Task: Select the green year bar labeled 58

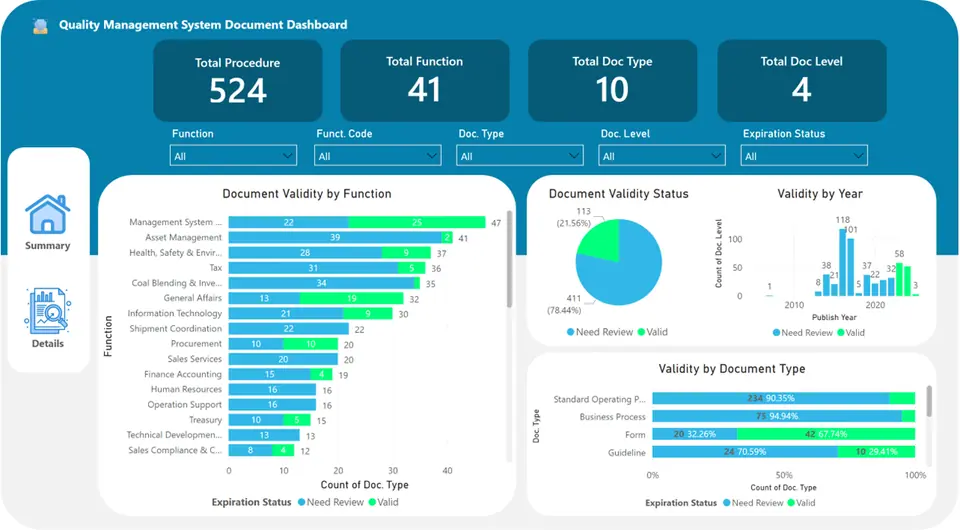Action: pos(899,279)
